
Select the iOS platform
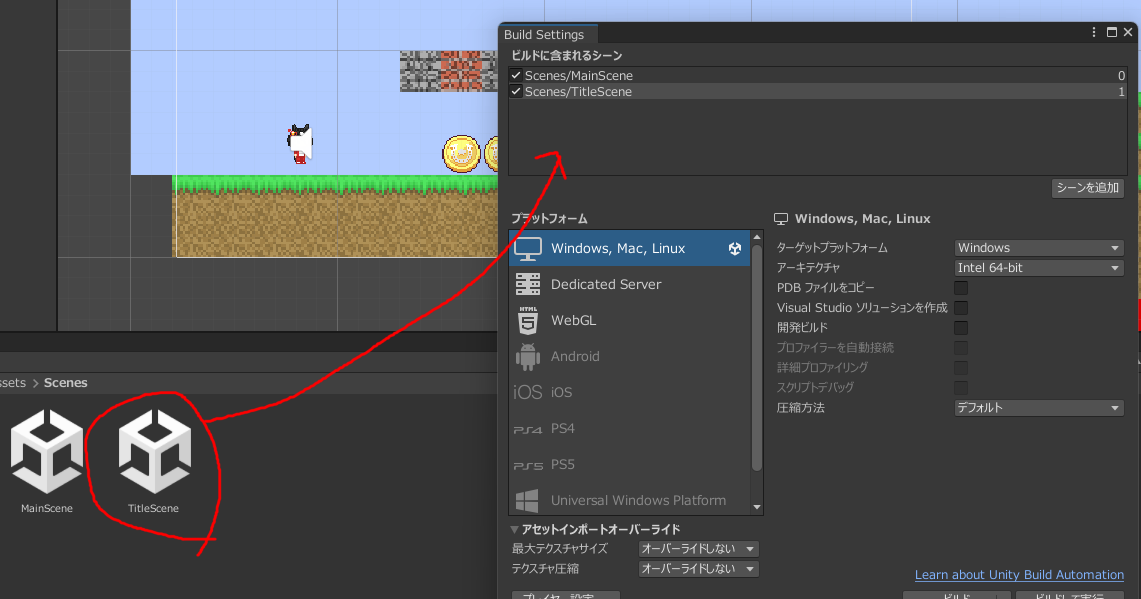(x=629, y=392)
